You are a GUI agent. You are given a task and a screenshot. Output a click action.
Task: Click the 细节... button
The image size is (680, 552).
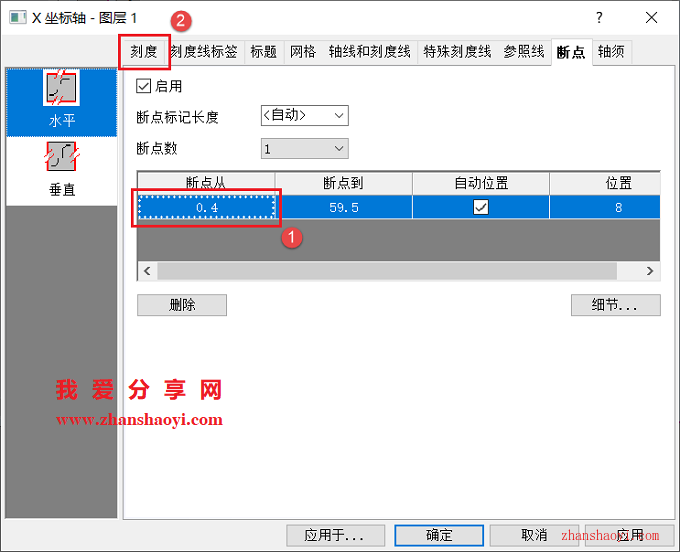tap(615, 305)
